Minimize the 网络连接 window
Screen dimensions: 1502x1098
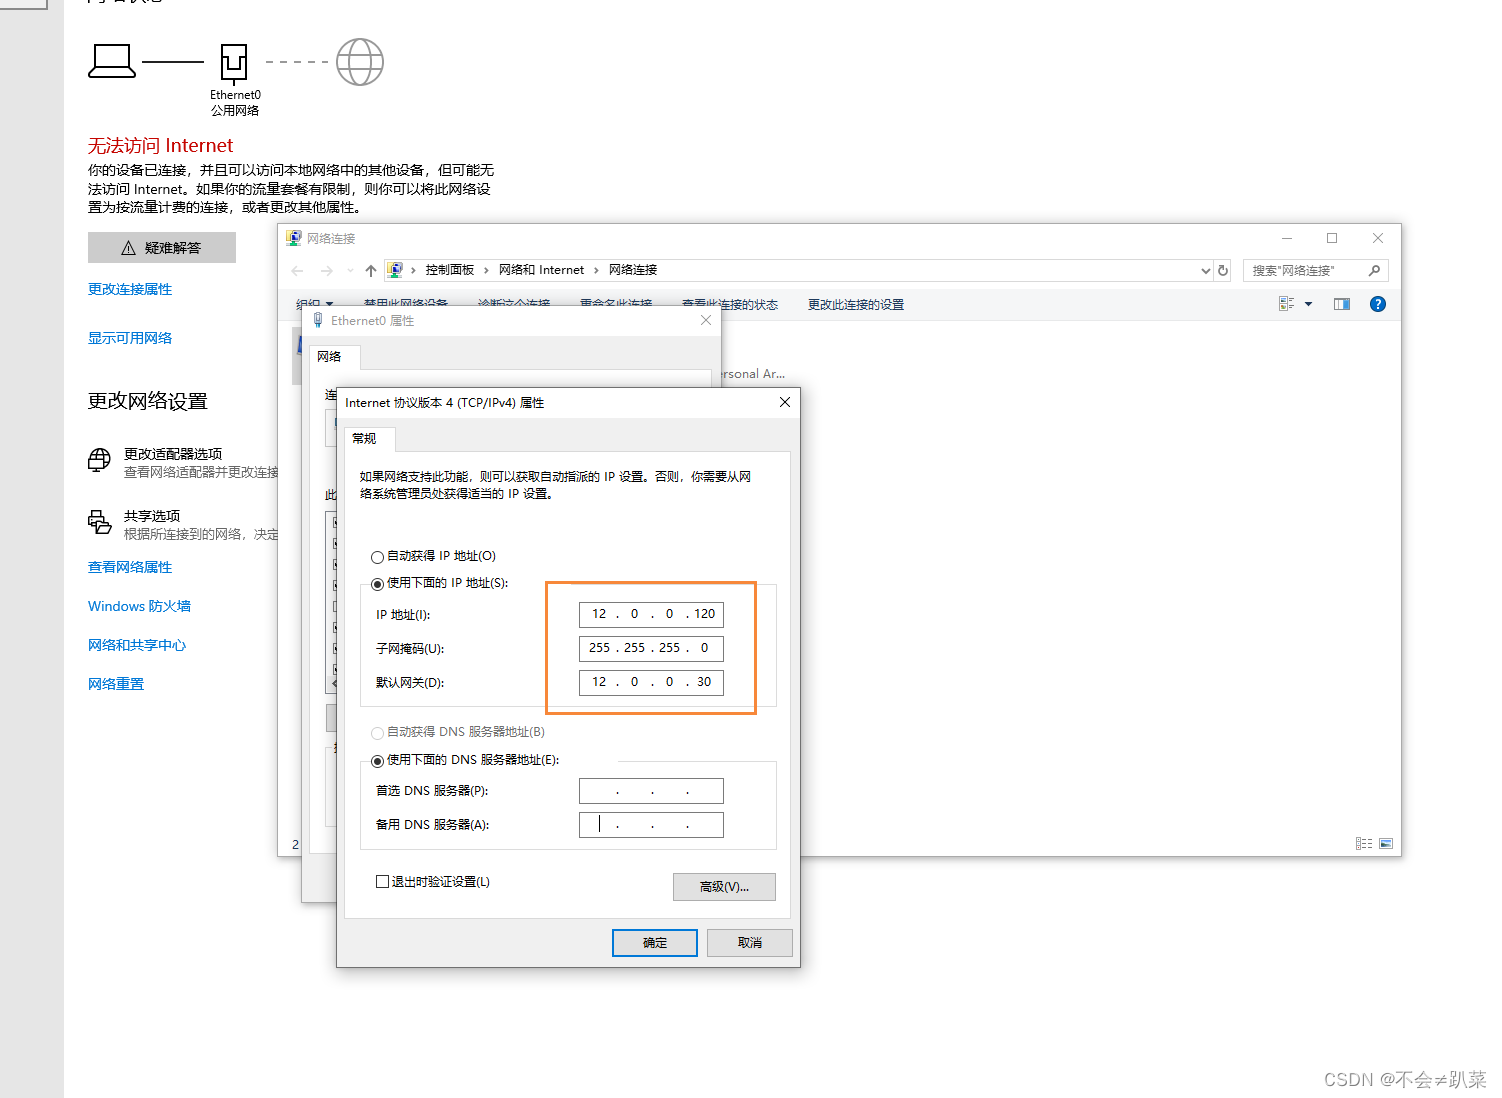1287,238
